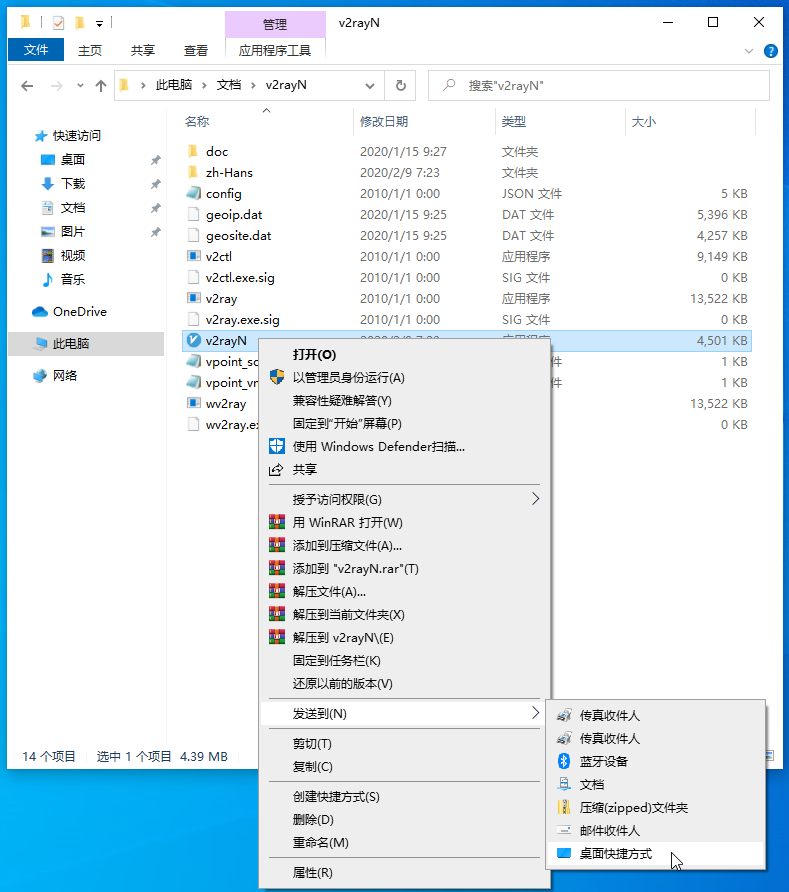Click 复制(C) in context menu
The image size is (789, 892).
tap(404, 766)
